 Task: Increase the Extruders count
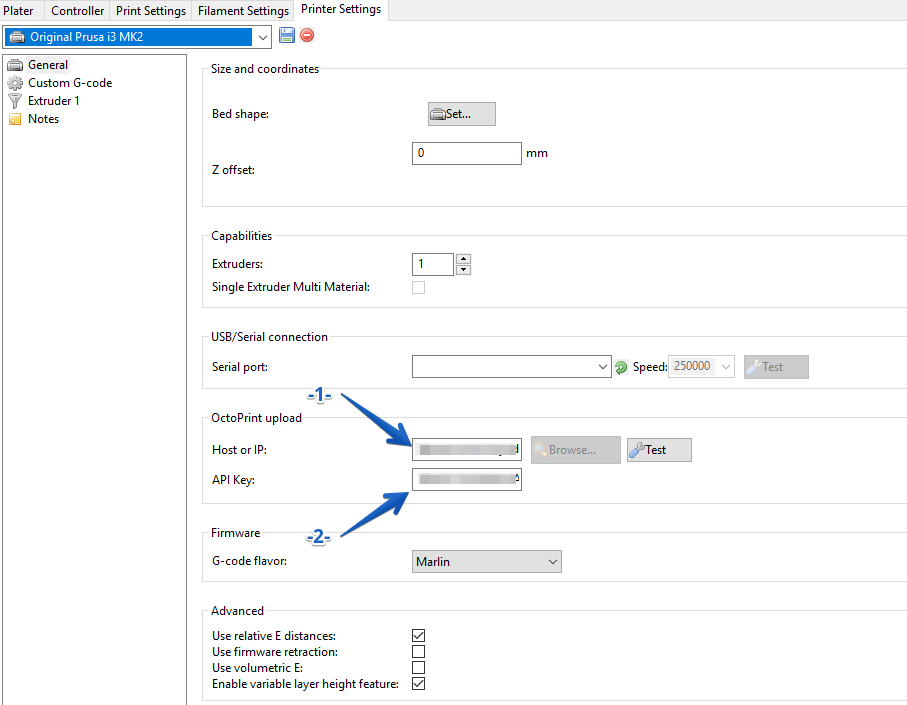463,259
